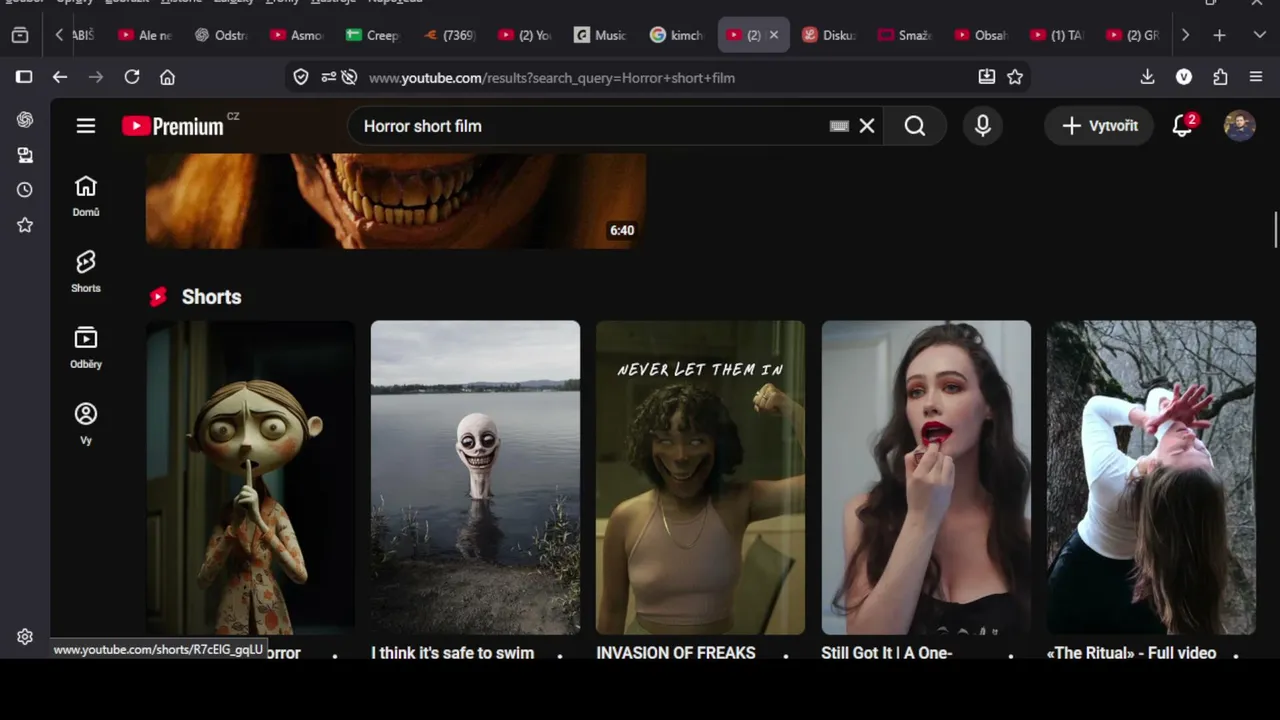Open the History clock panel
This screenshot has height=720, width=1280.
25,190
